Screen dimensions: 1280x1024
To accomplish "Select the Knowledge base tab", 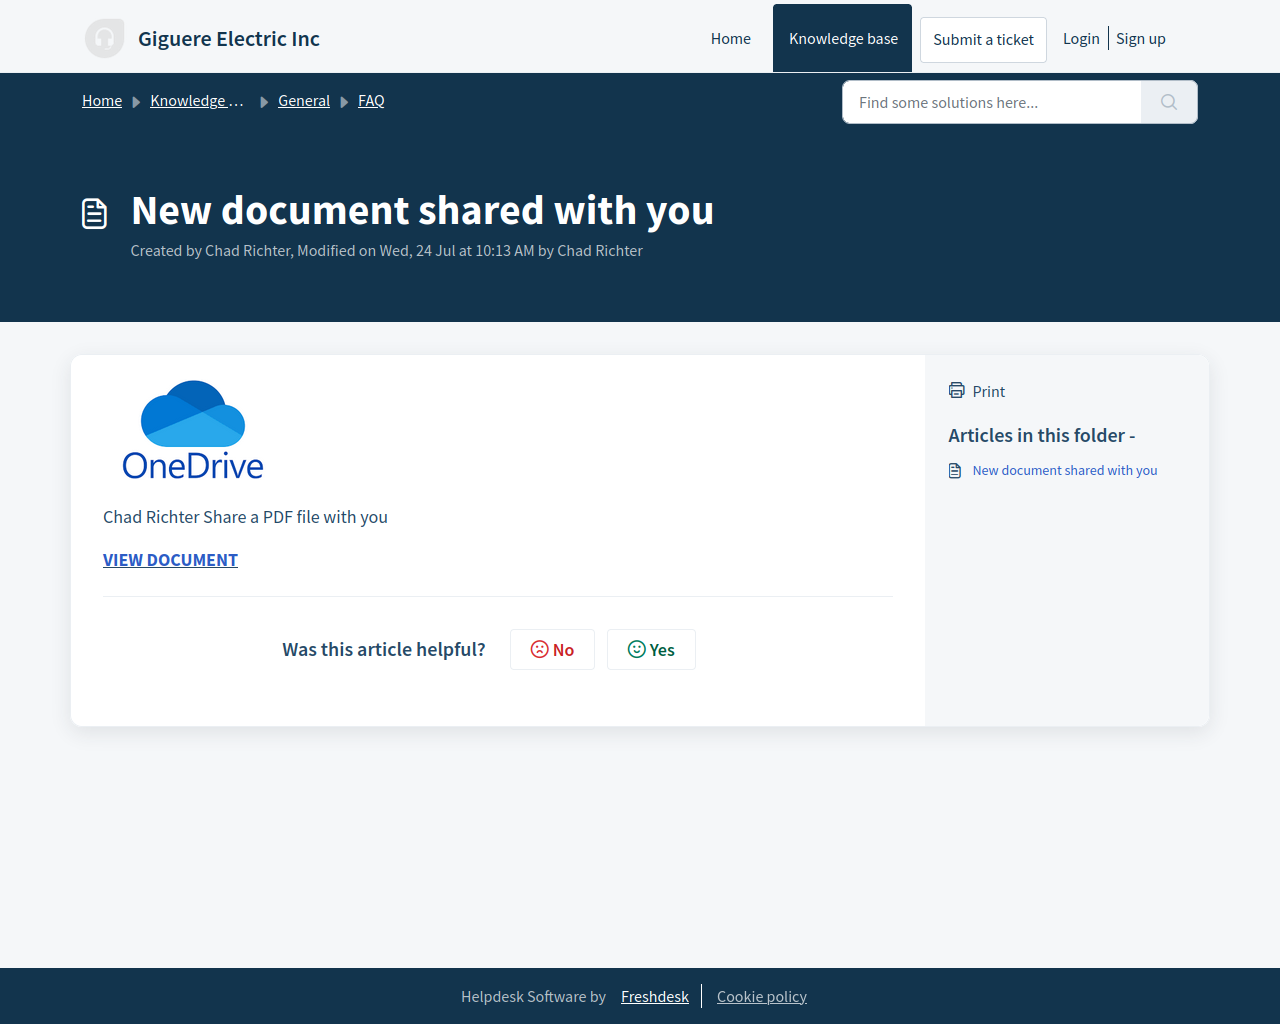I will (843, 38).
